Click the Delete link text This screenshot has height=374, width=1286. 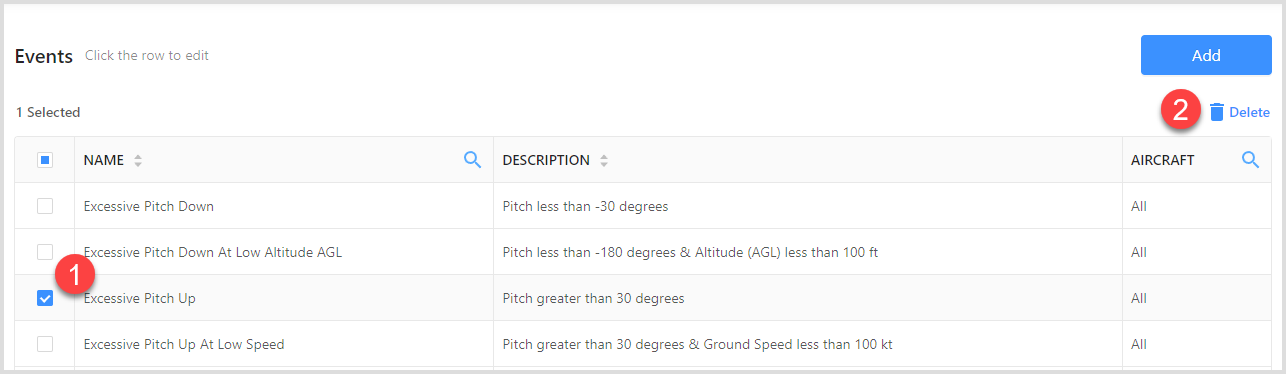click(x=1249, y=112)
